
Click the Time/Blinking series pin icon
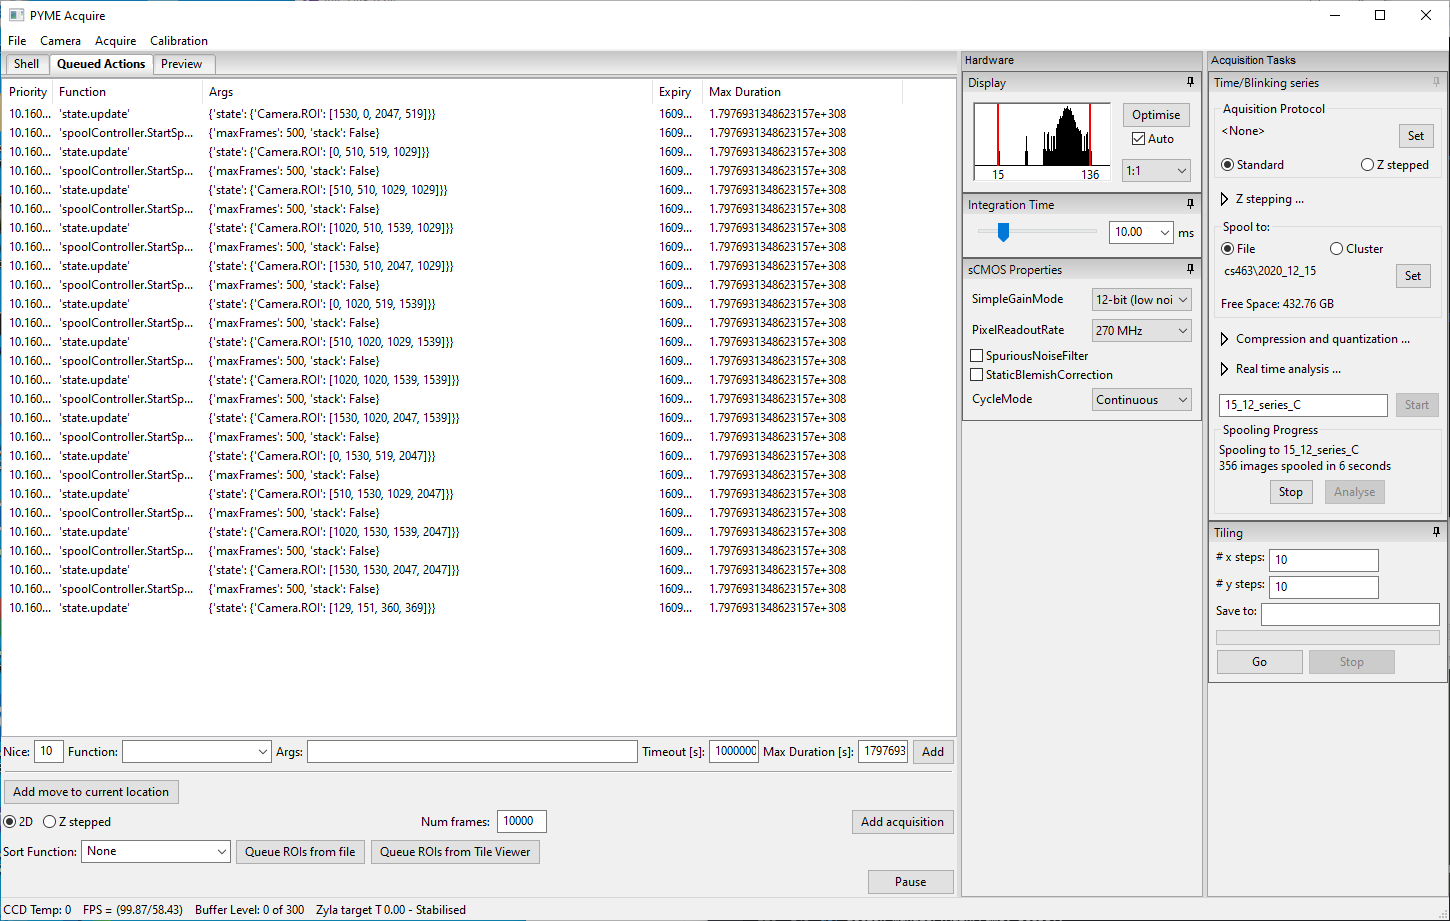coord(1437,82)
